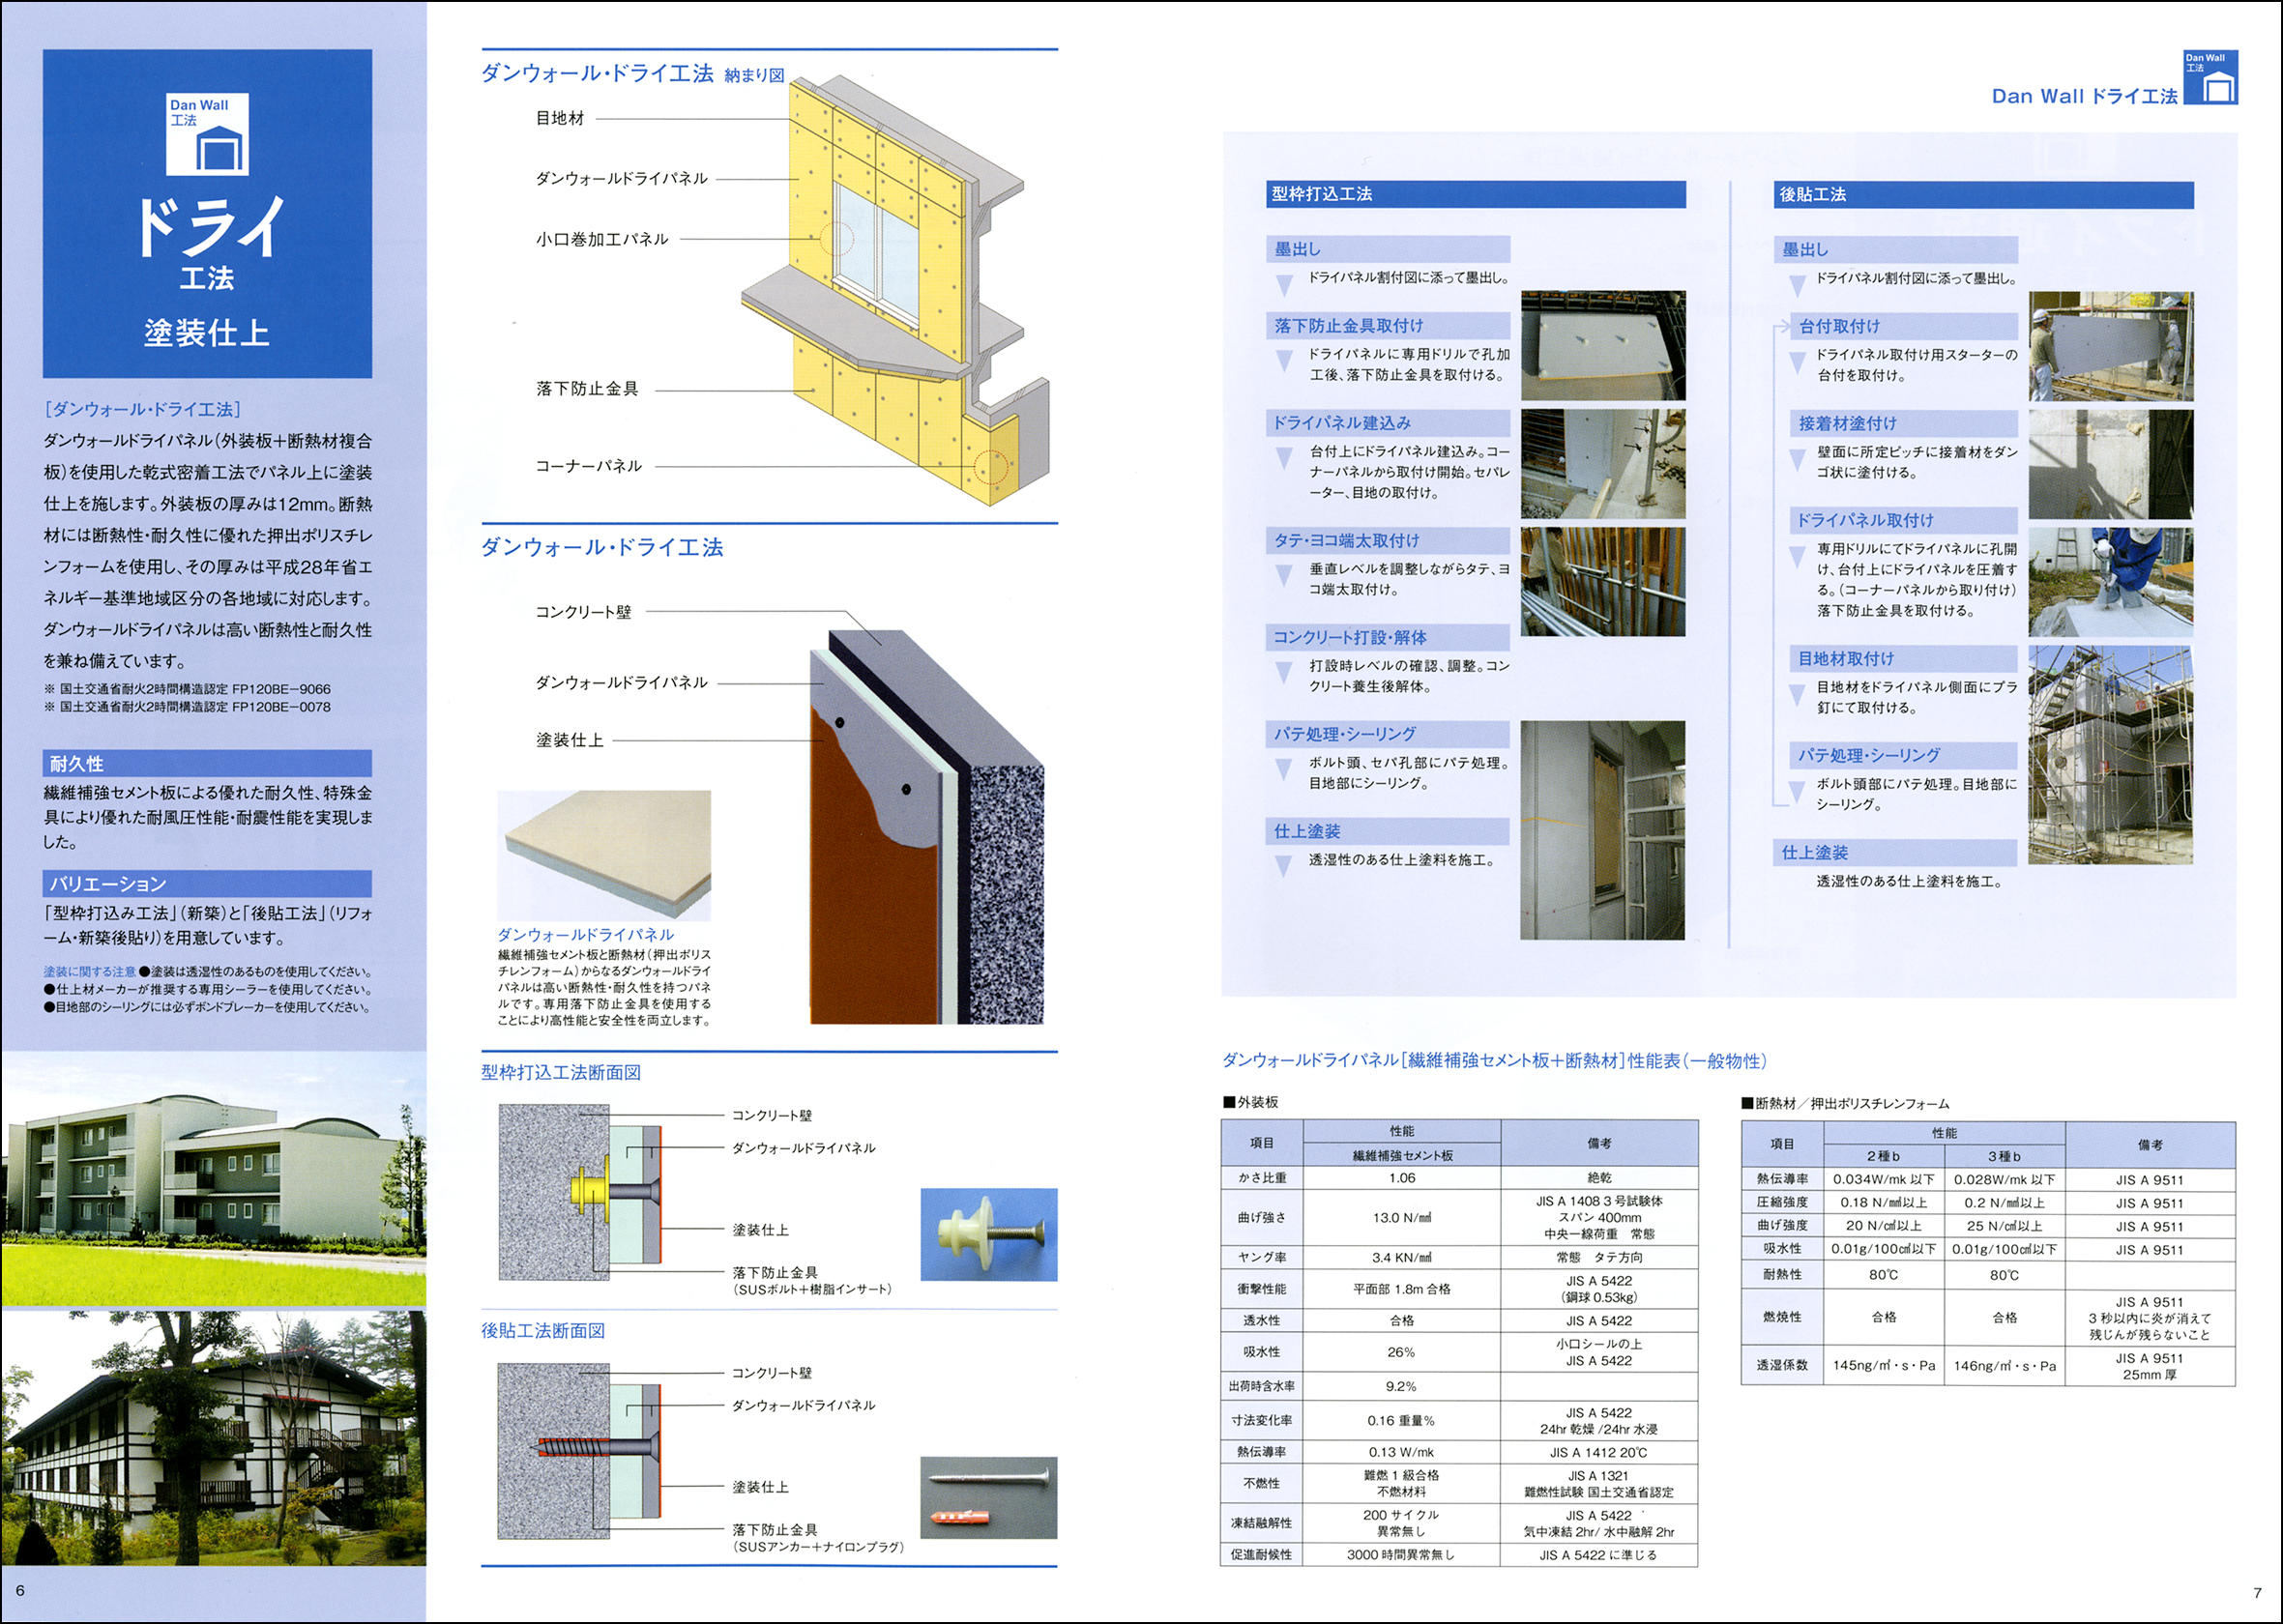2283x1624 pixels.
Task: Click page number 7
Action: pos(2257,1593)
